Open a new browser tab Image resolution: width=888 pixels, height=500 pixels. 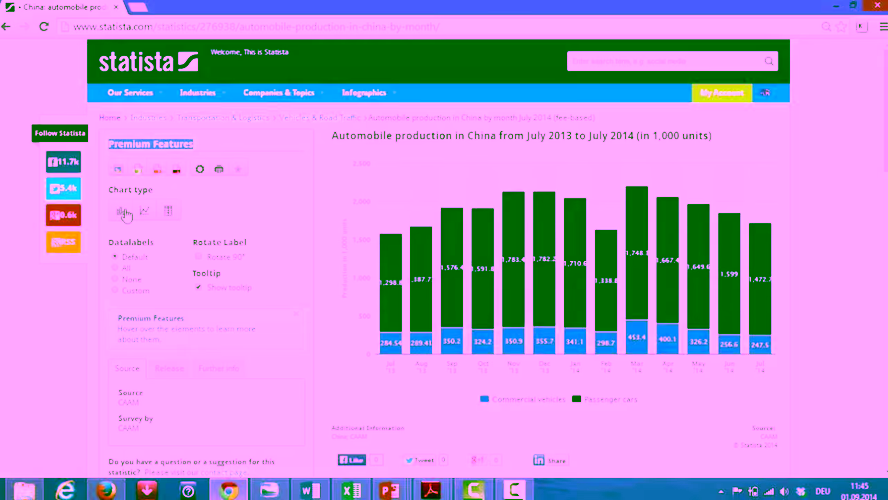[x=138, y=7]
